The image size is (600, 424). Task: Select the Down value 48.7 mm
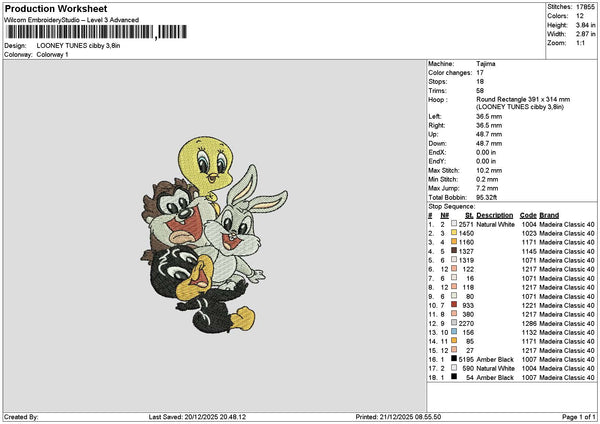pyautogui.click(x=489, y=144)
